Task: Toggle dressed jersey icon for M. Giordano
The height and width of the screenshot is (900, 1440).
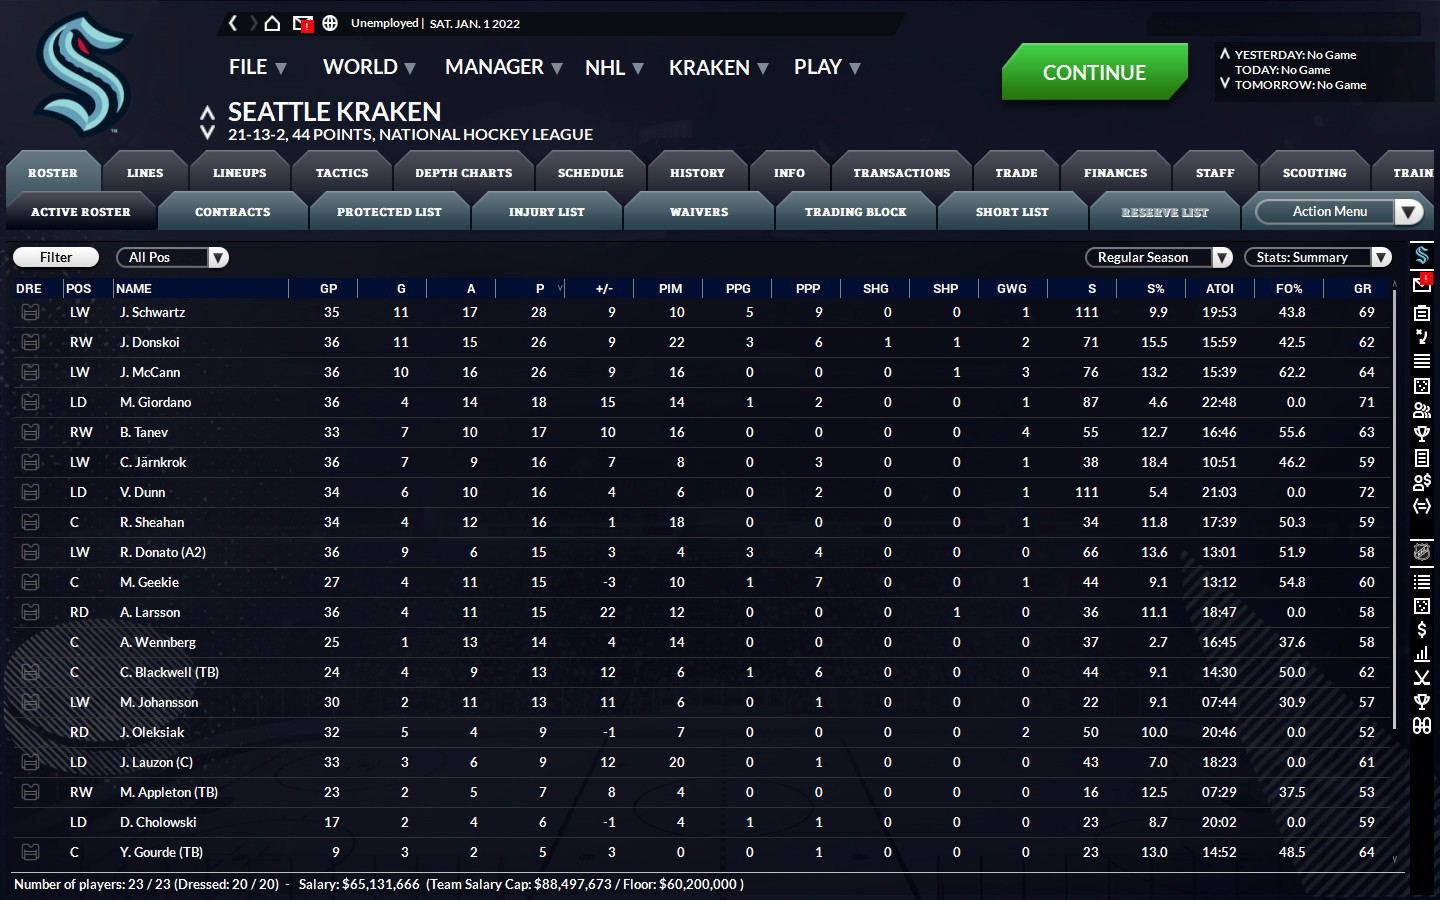Action: pos(30,402)
